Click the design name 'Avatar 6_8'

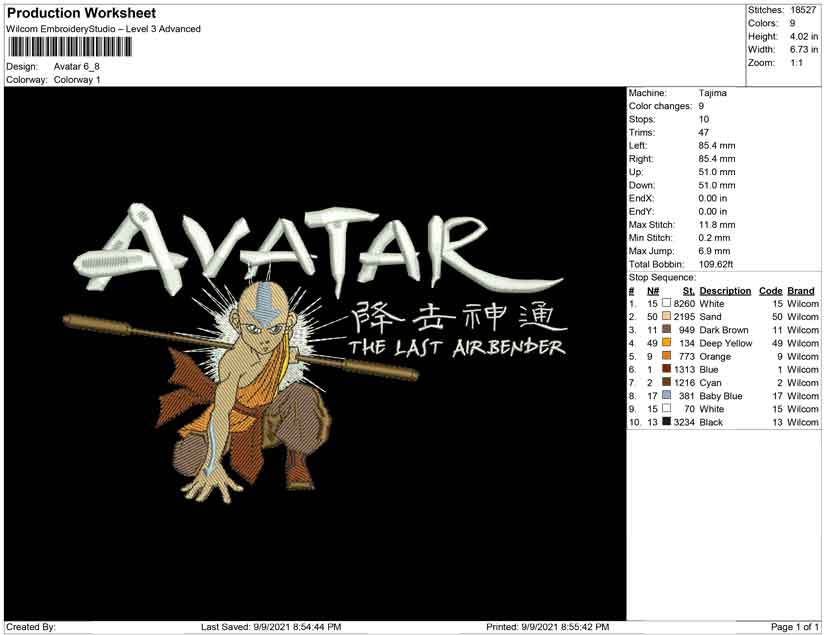77,67
